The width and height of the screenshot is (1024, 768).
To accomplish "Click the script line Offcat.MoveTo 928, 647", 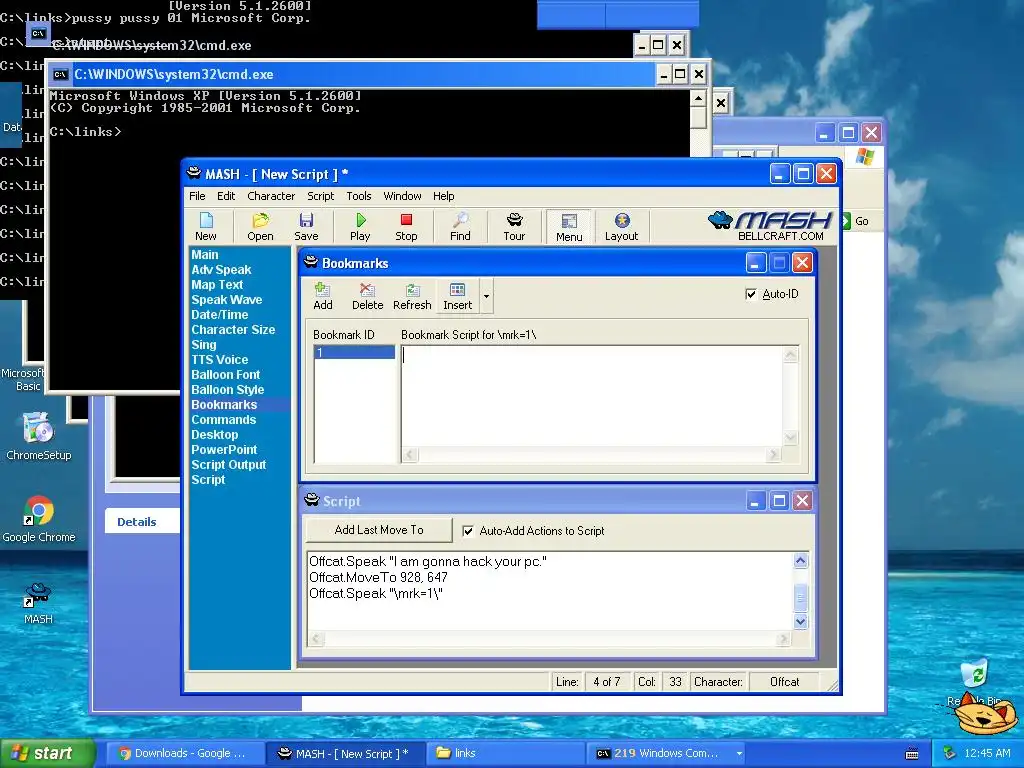I will pos(378,577).
